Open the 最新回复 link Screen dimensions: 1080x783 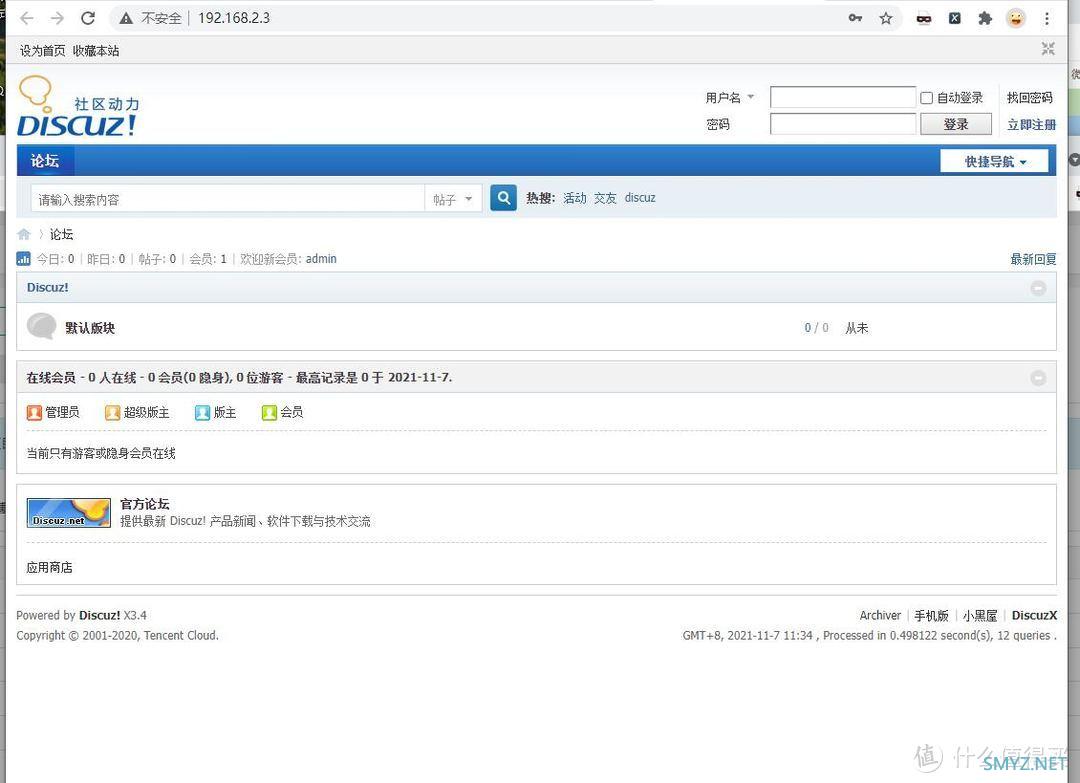tap(1033, 259)
